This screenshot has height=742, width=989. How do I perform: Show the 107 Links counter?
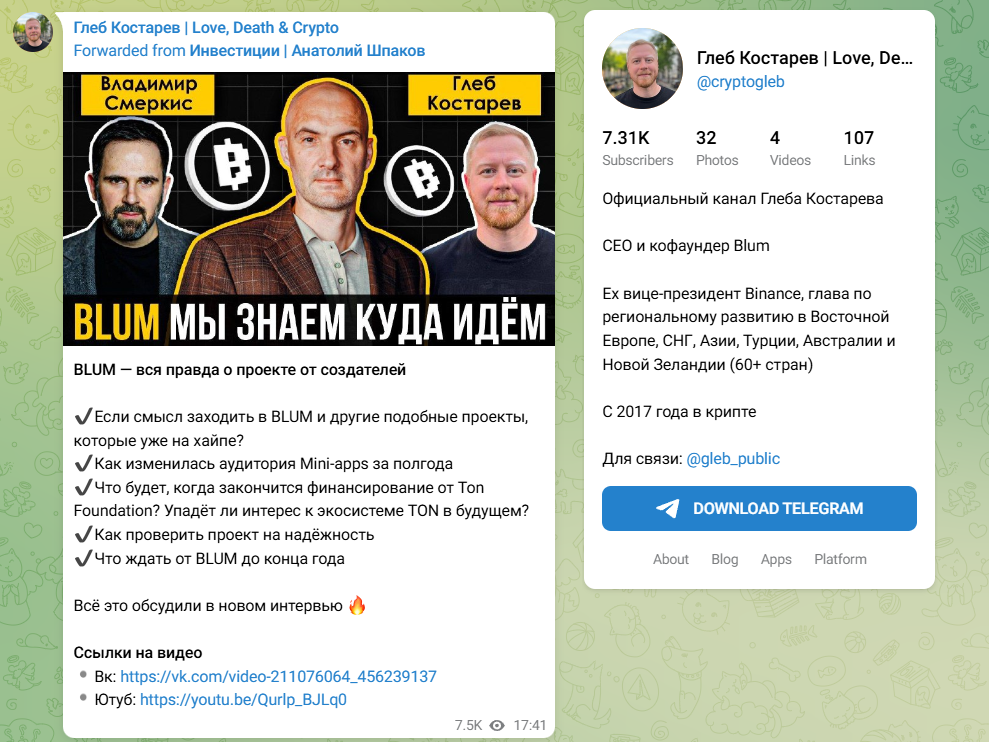click(x=859, y=148)
